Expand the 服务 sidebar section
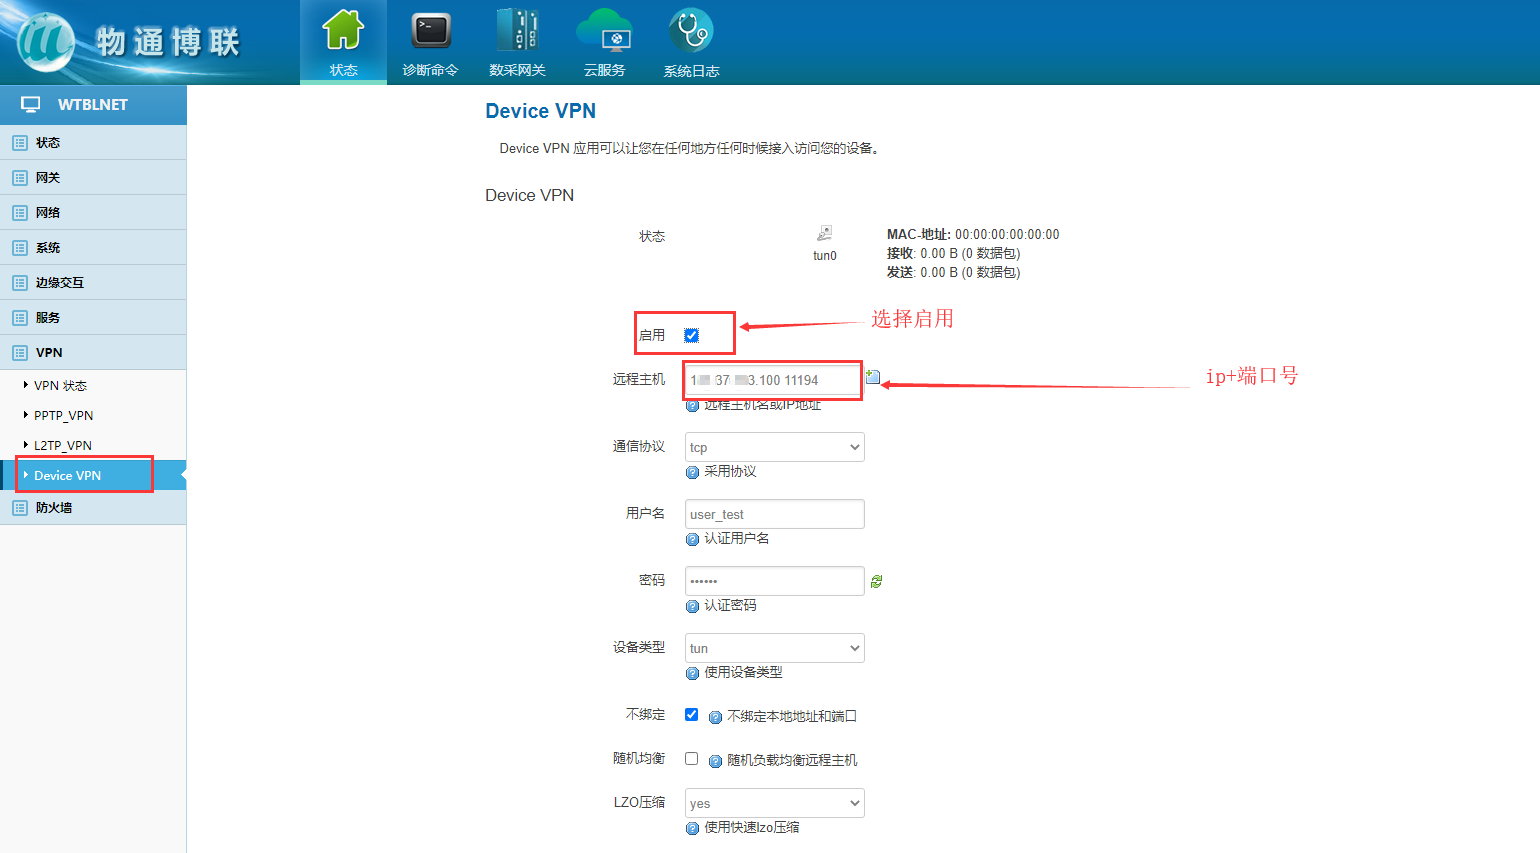1540x853 pixels. click(93, 318)
